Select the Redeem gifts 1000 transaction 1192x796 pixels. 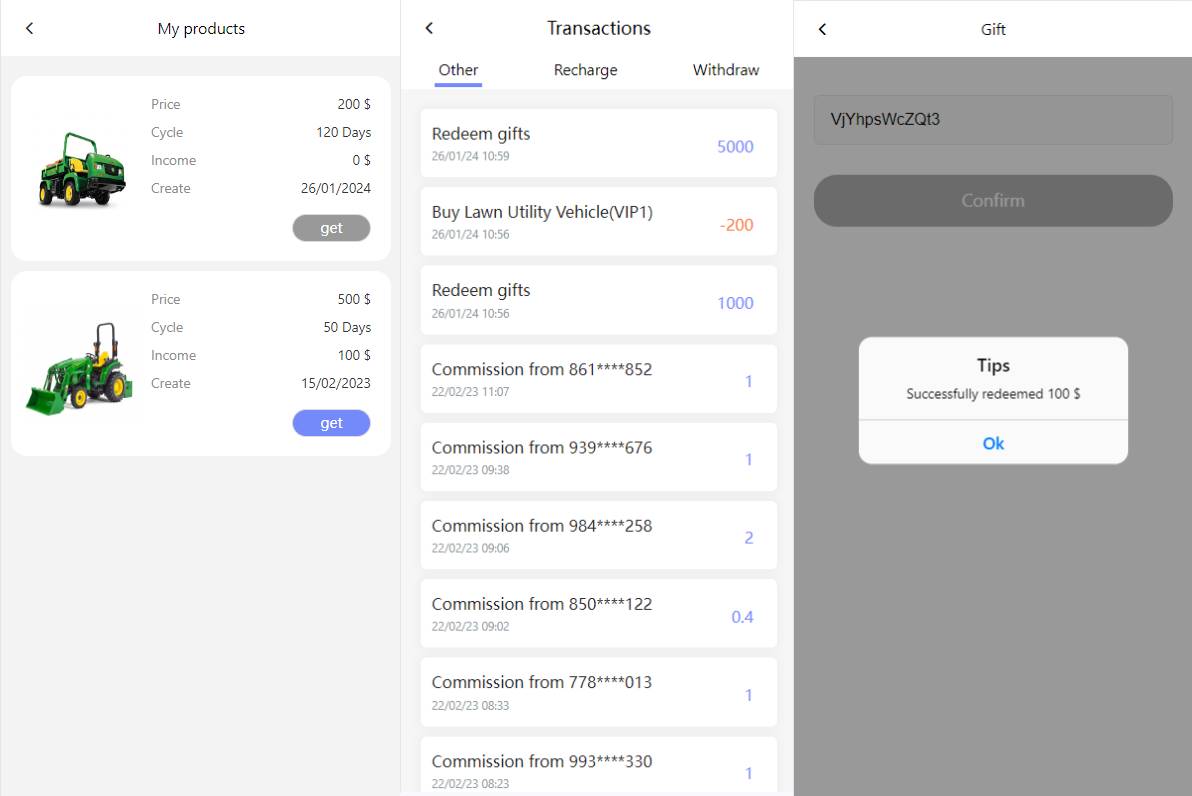pos(598,299)
